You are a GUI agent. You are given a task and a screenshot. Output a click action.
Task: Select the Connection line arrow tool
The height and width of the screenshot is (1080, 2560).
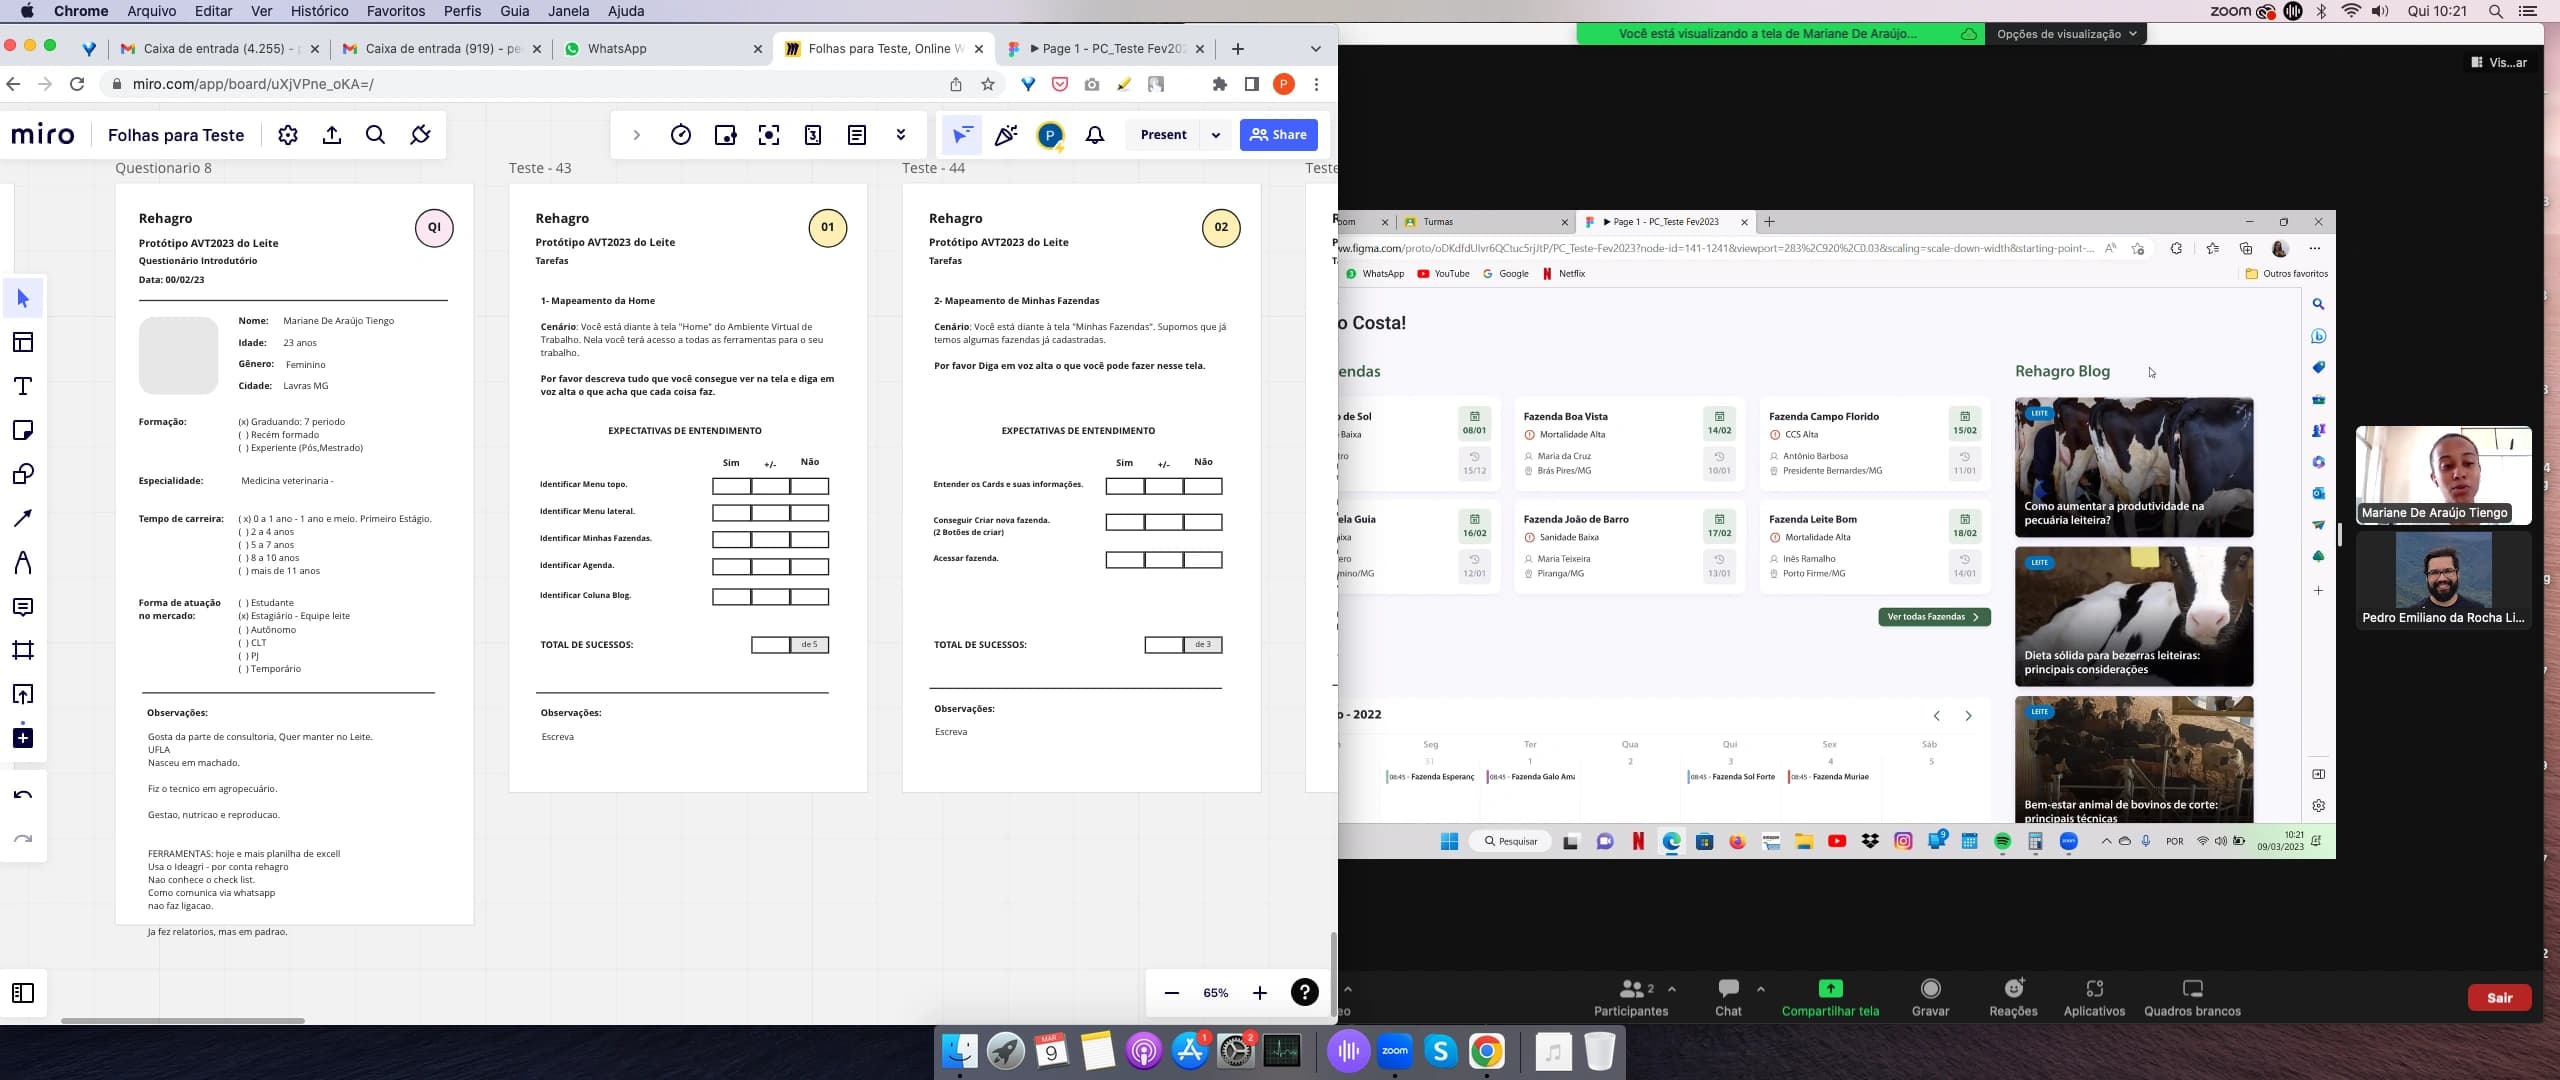23,518
